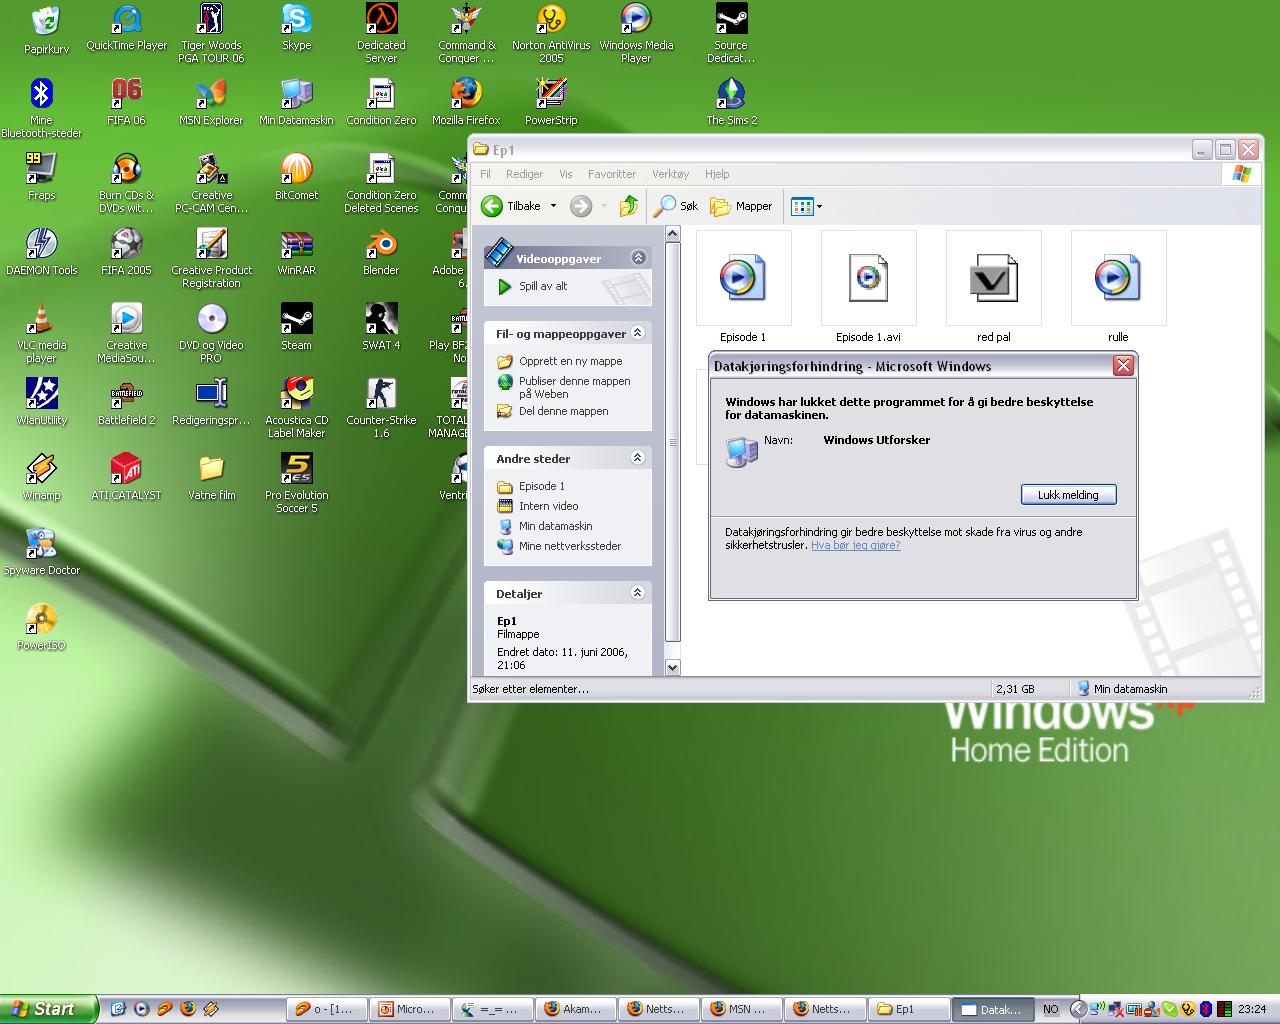Expand hidden system tray icons arrow
This screenshot has width=1280, height=1024.
(x=1077, y=1009)
